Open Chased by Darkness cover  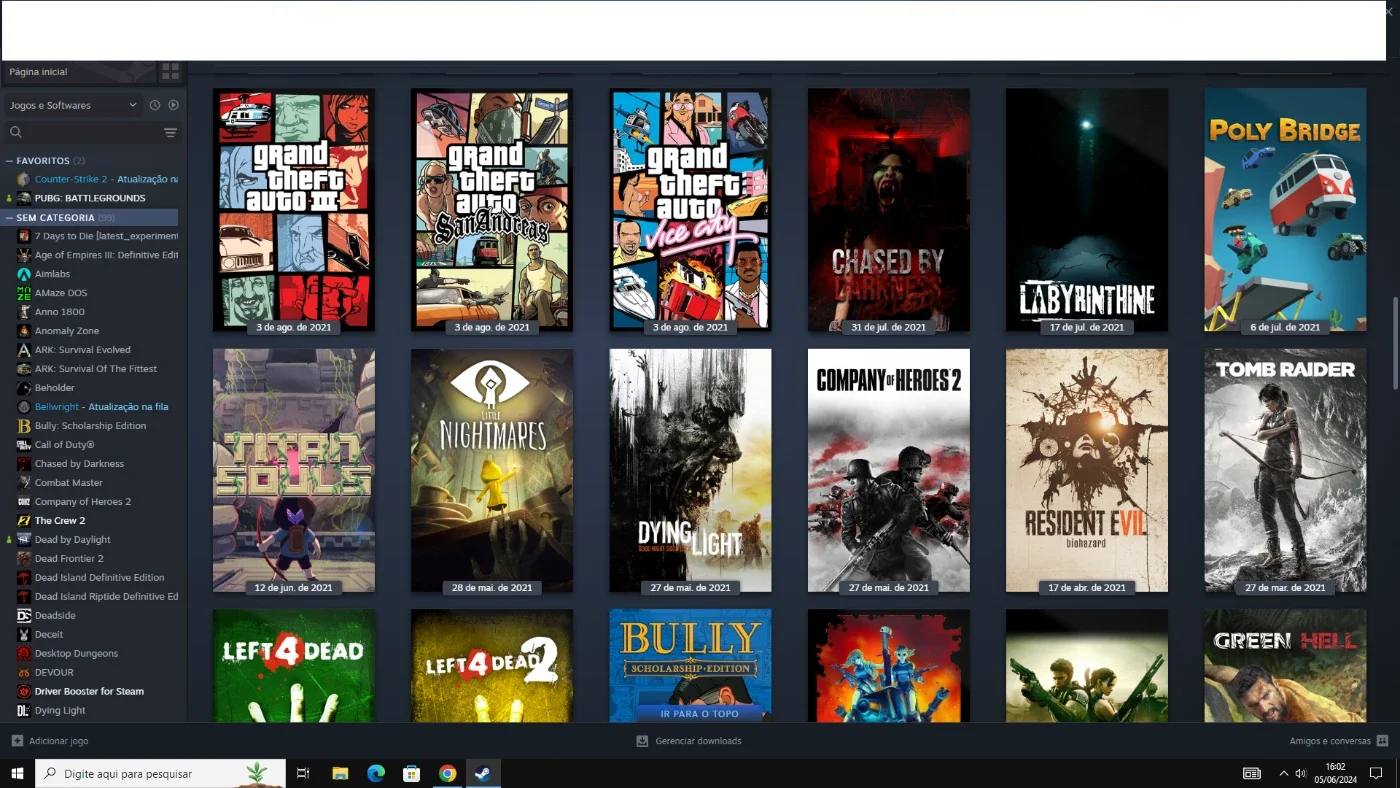(x=889, y=210)
